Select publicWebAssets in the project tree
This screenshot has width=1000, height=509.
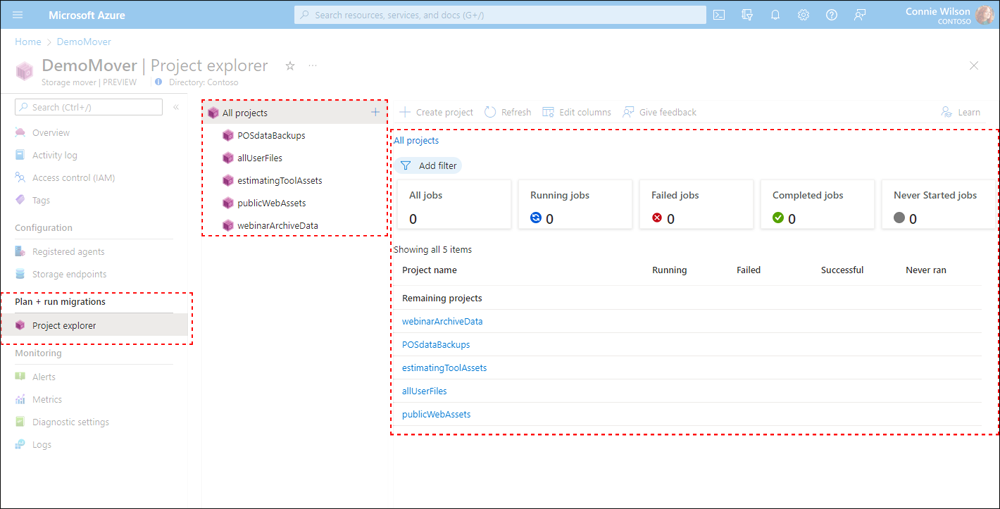point(271,203)
